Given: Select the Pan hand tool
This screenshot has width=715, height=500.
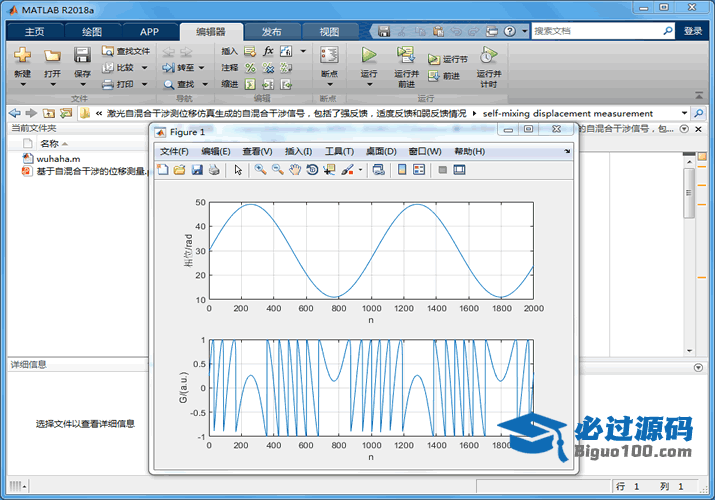Looking at the screenshot, I should [x=295, y=170].
